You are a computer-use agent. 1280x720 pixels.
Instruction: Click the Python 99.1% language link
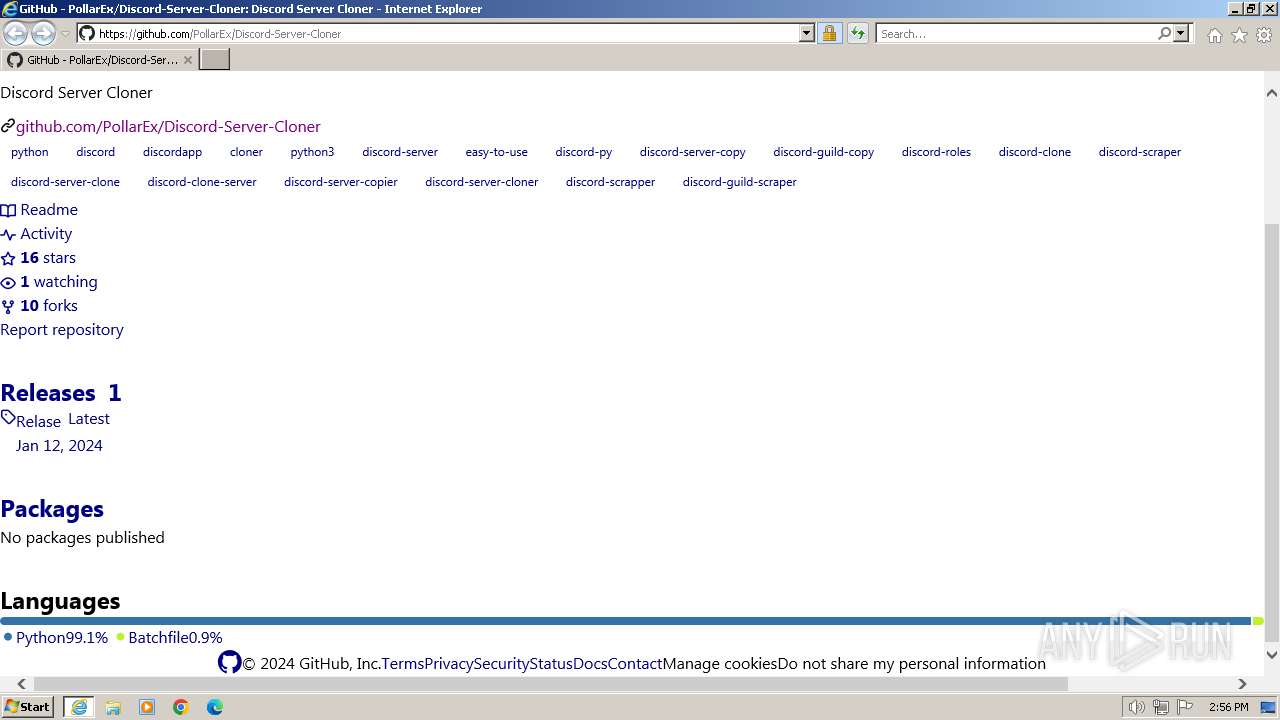coord(56,638)
